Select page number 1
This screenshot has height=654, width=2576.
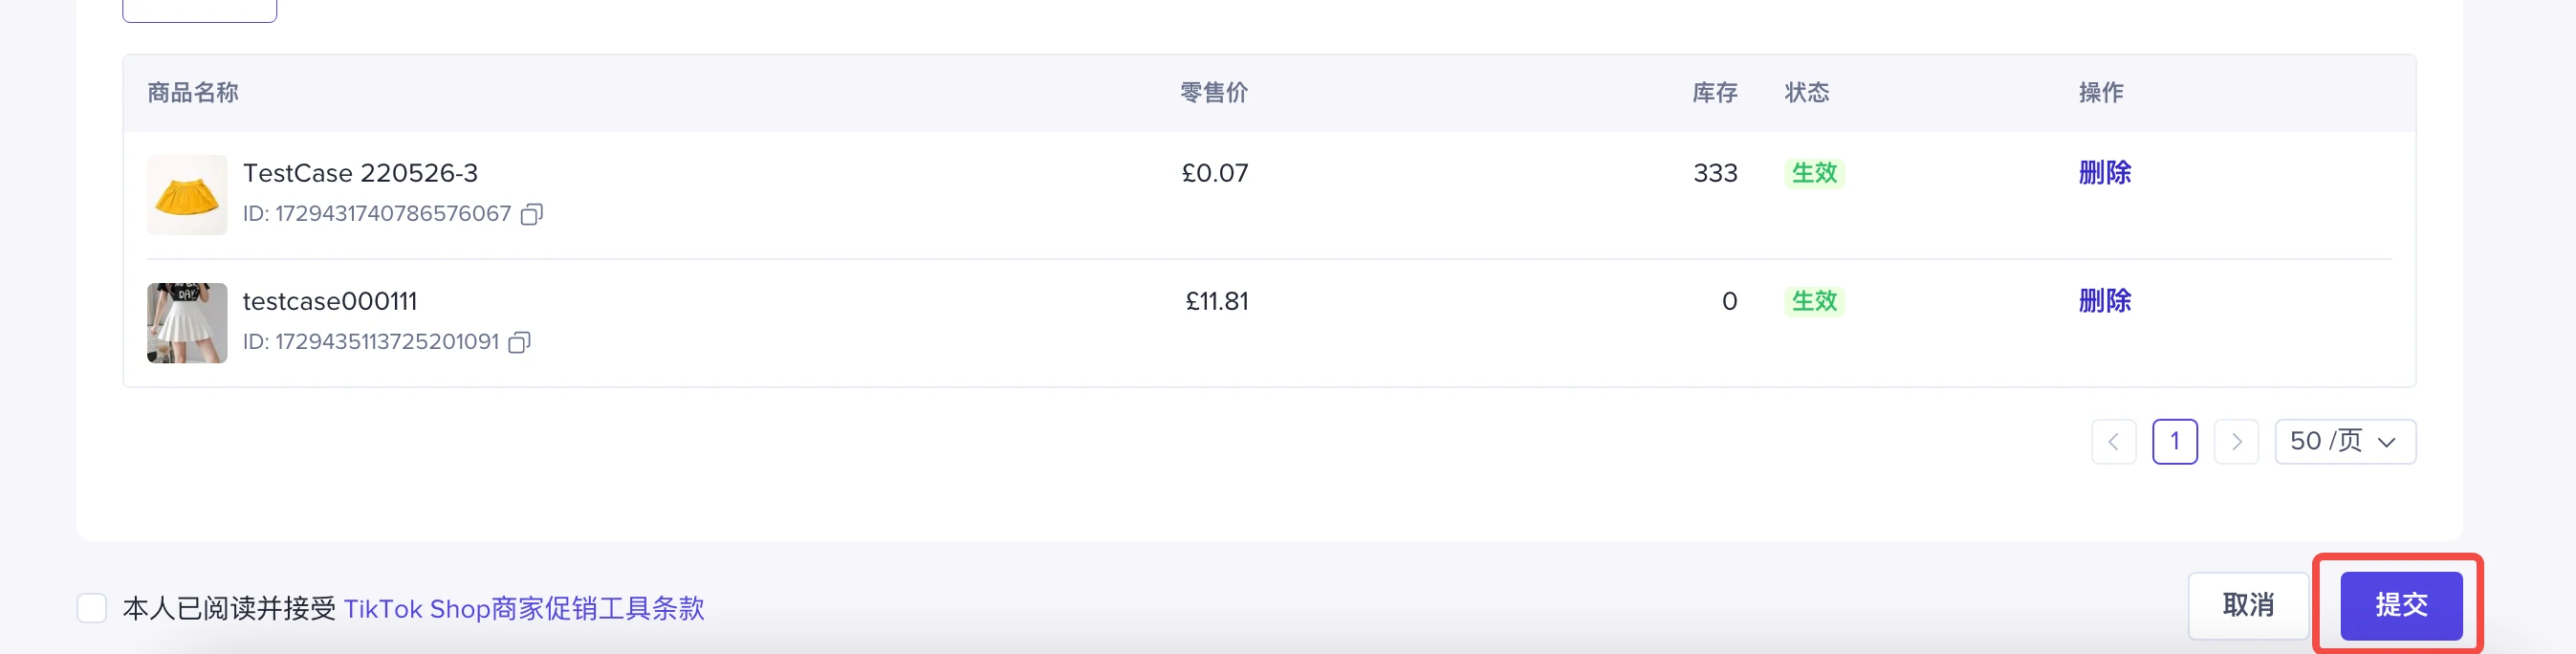(2174, 442)
